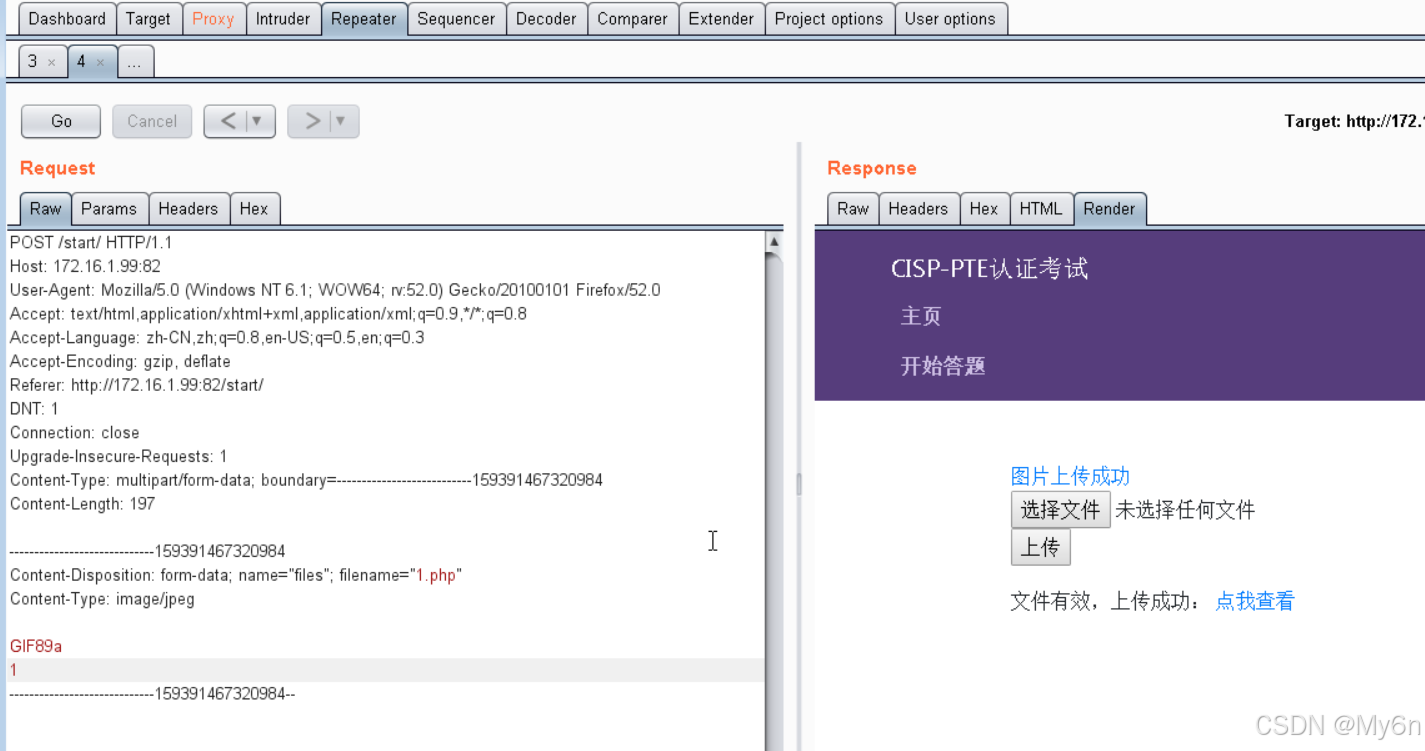Go back to the previous request

[229, 121]
